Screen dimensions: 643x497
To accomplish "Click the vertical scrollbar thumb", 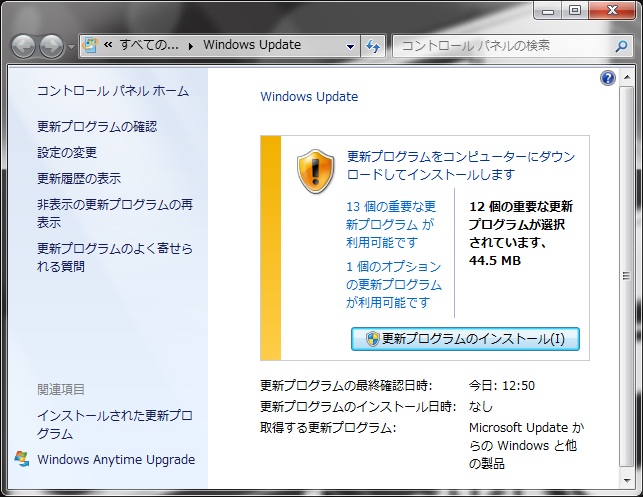I will pos(627,276).
